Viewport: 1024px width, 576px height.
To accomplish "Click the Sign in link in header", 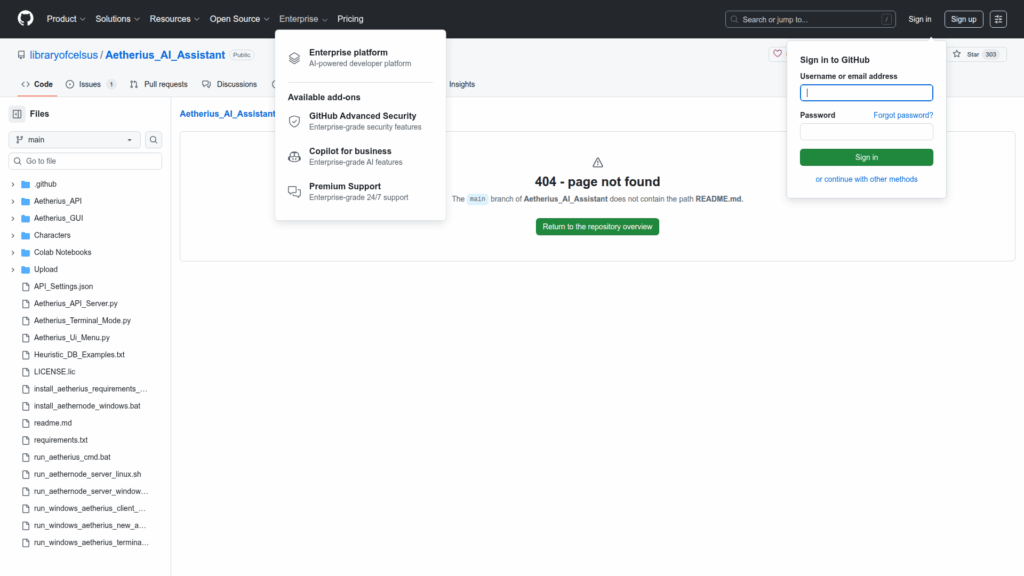I will (920, 19).
